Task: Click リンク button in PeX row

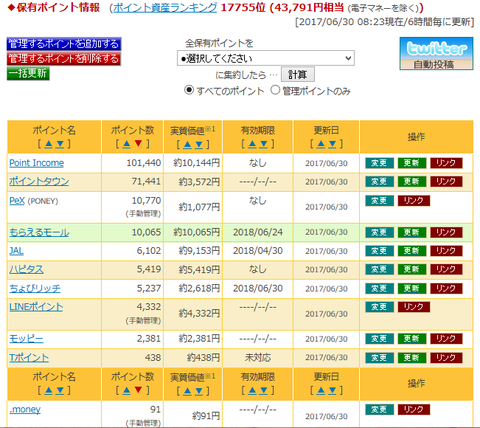Action: [x=414, y=201]
